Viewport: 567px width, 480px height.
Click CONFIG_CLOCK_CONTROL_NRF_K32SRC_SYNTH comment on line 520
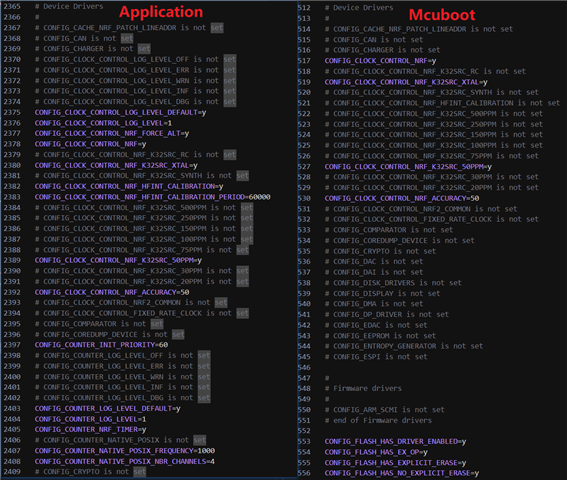[432, 93]
